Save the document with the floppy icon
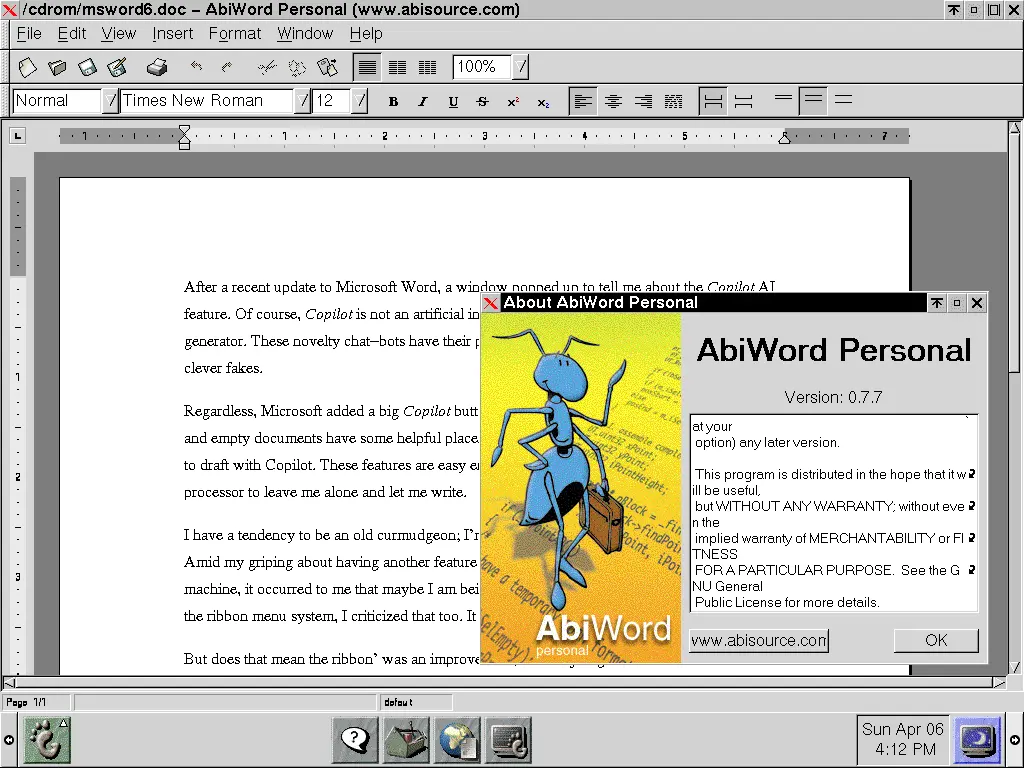Image resolution: width=1024 pixels, height=768 pixels. [87, 68]
